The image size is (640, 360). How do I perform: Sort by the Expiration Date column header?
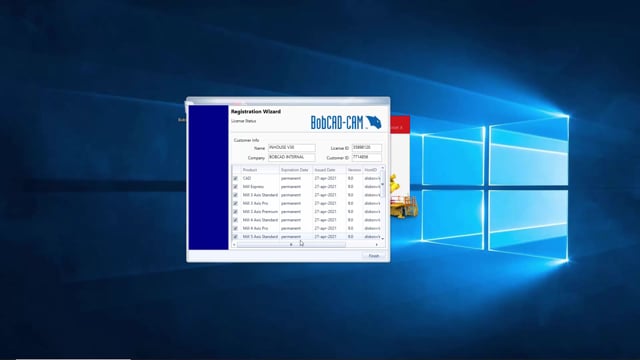tap(296, 170)
